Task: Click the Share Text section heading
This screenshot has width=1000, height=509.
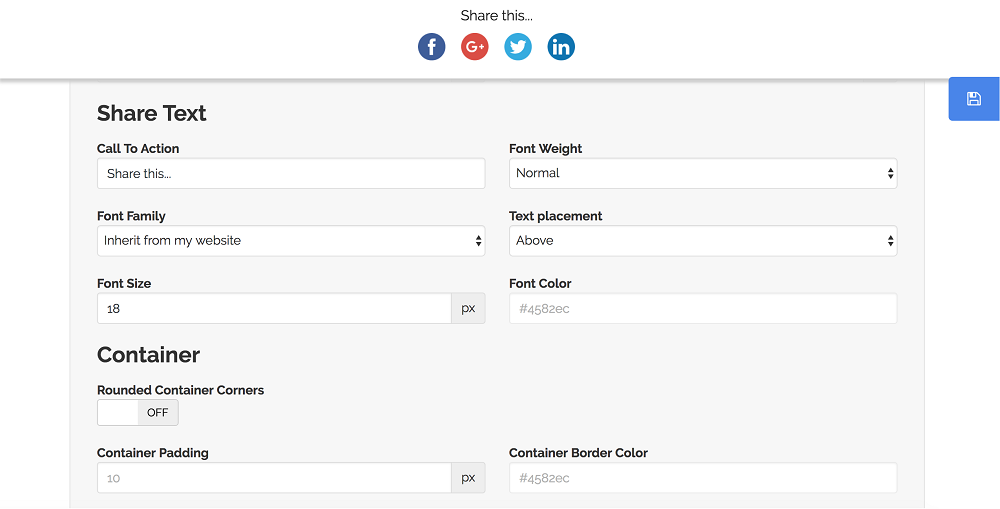Action: point(152,114)
